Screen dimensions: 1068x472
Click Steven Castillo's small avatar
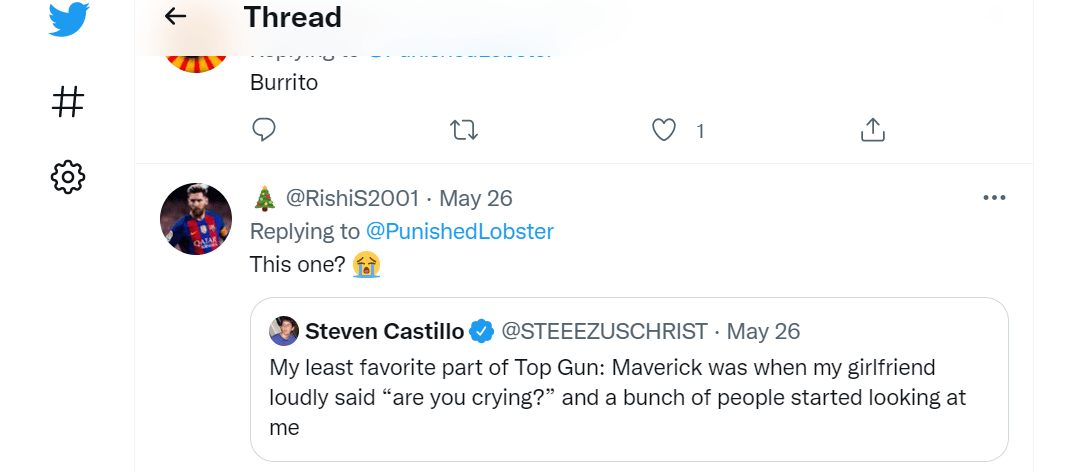284,331
